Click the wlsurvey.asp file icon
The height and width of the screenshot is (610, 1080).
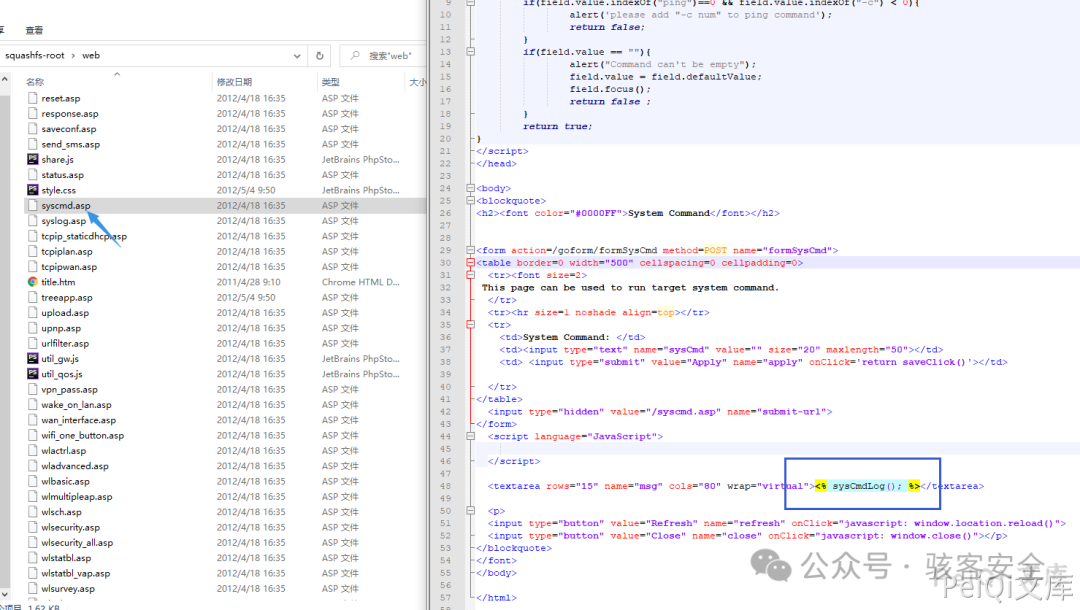tap(32, 589)
